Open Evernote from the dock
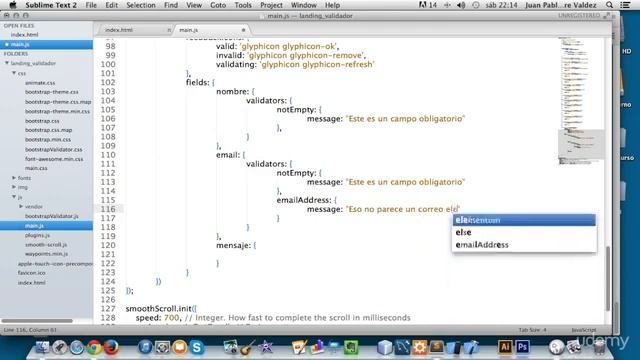 [351, 347]
